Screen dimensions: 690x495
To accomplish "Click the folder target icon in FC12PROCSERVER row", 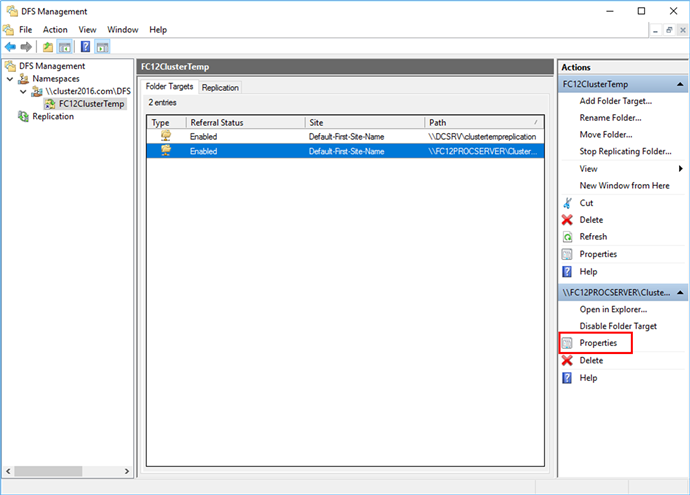I will (x=166, y=150).
